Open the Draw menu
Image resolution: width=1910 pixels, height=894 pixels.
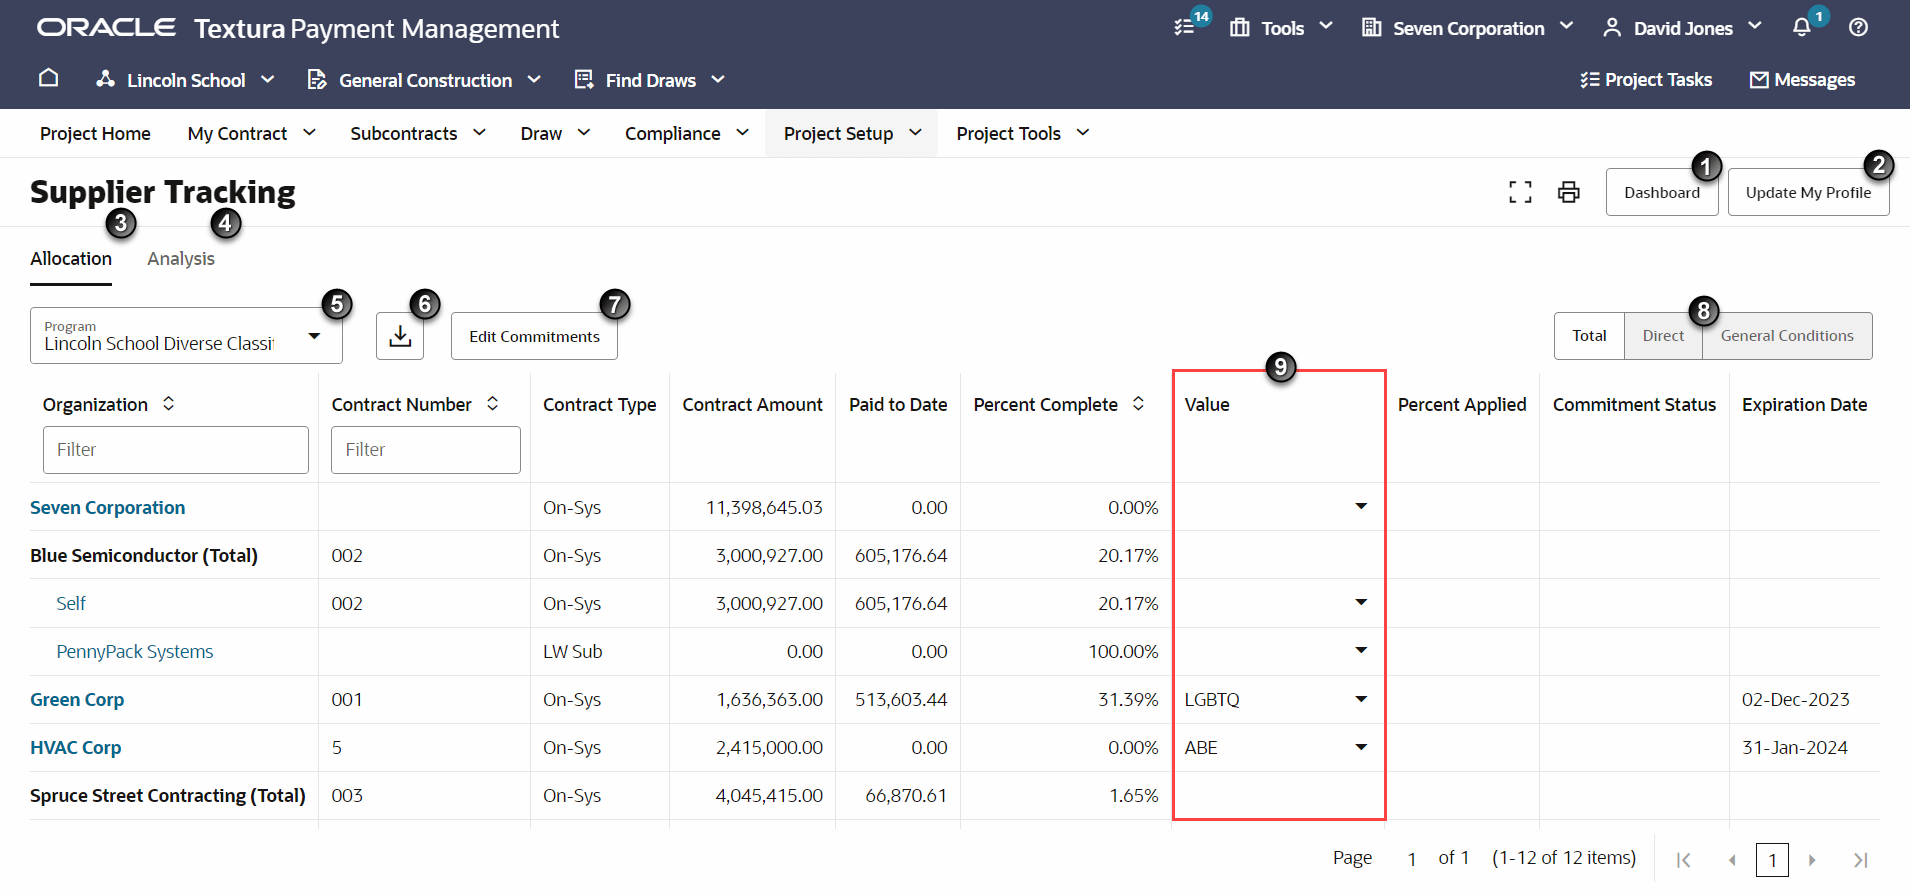pos(555,133)
